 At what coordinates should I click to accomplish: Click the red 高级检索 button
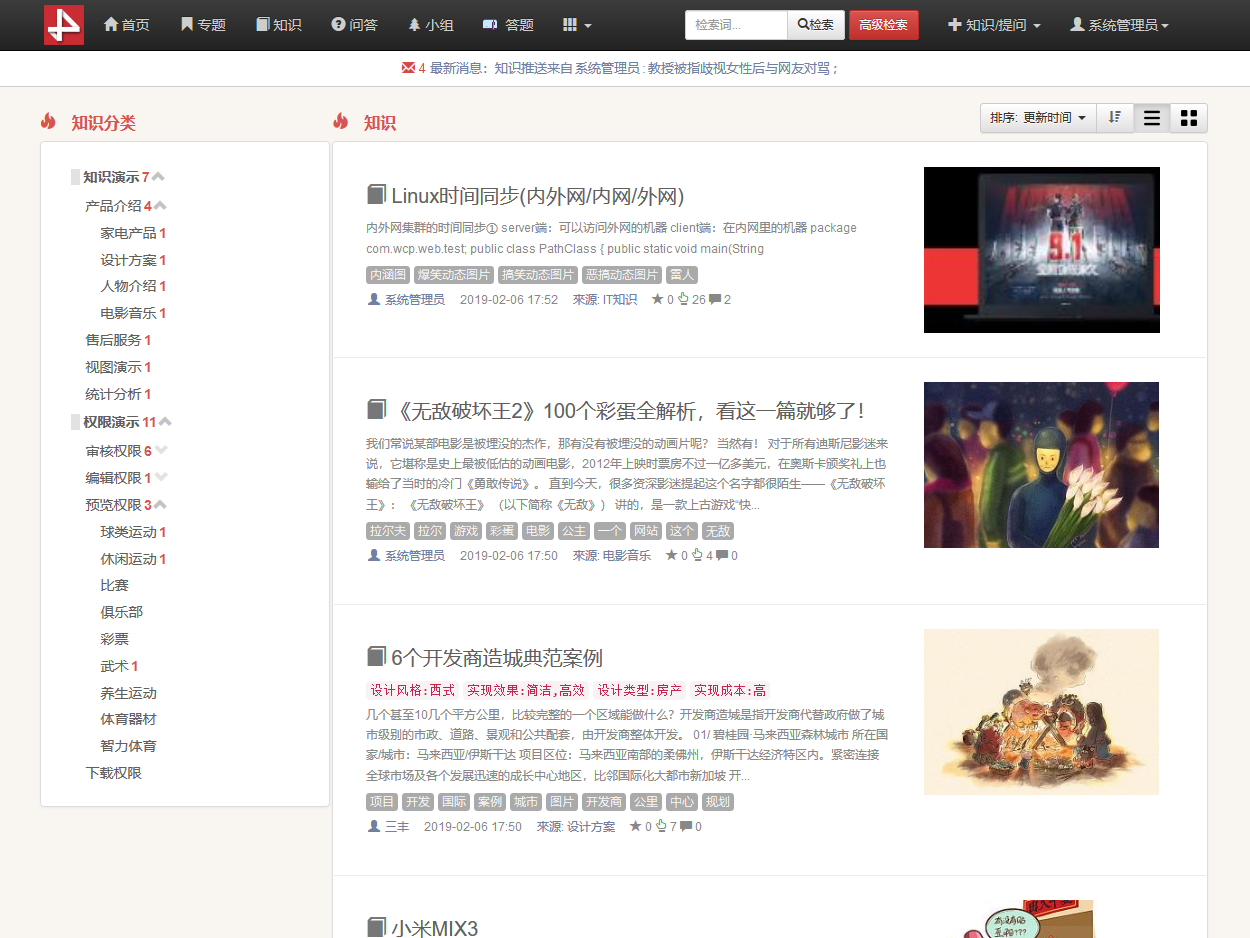[x=883, y=25]
